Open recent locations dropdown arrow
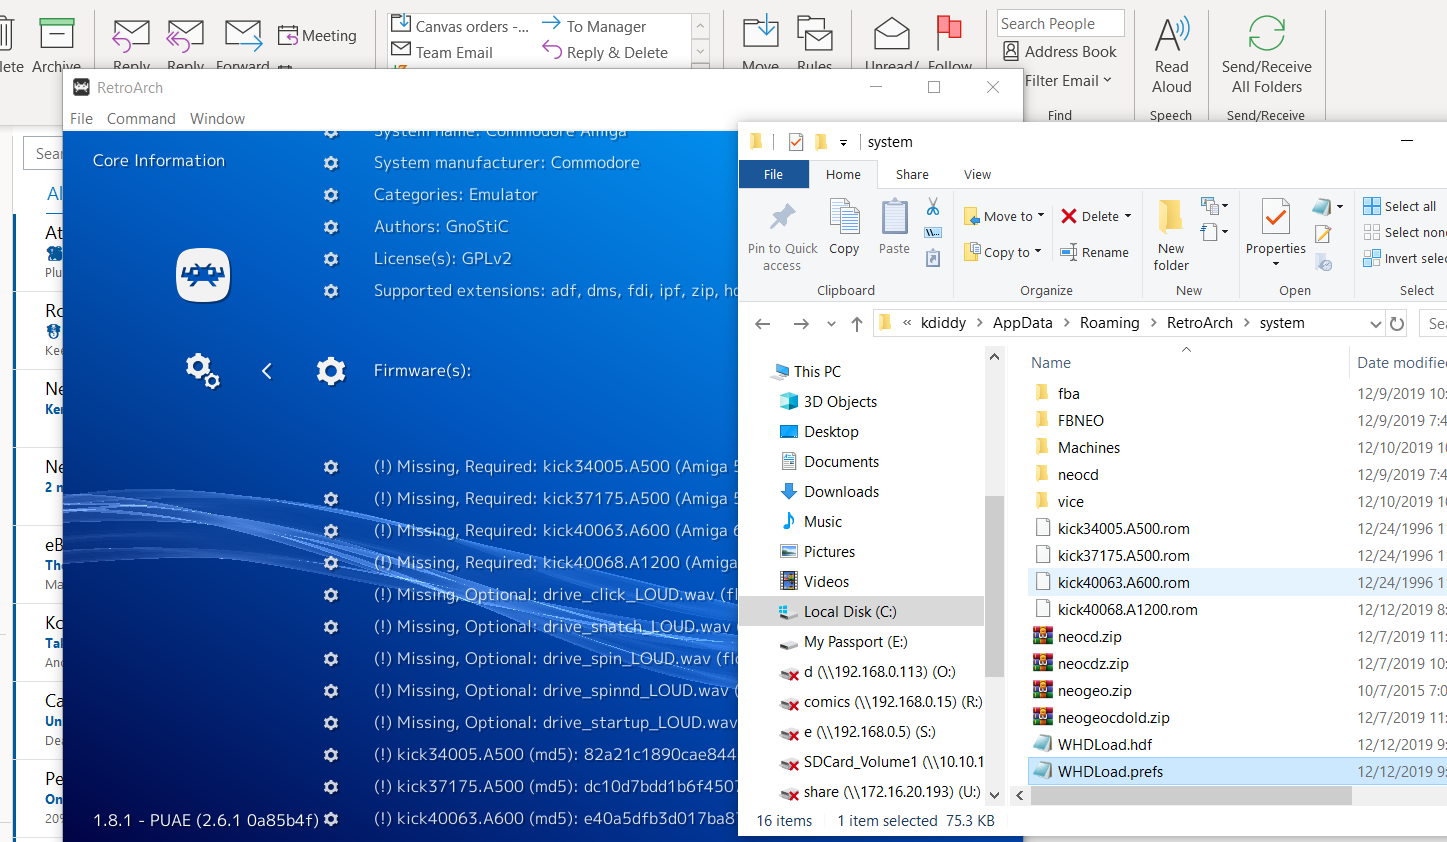The image size is (1447, 842). tap(831, 323)
